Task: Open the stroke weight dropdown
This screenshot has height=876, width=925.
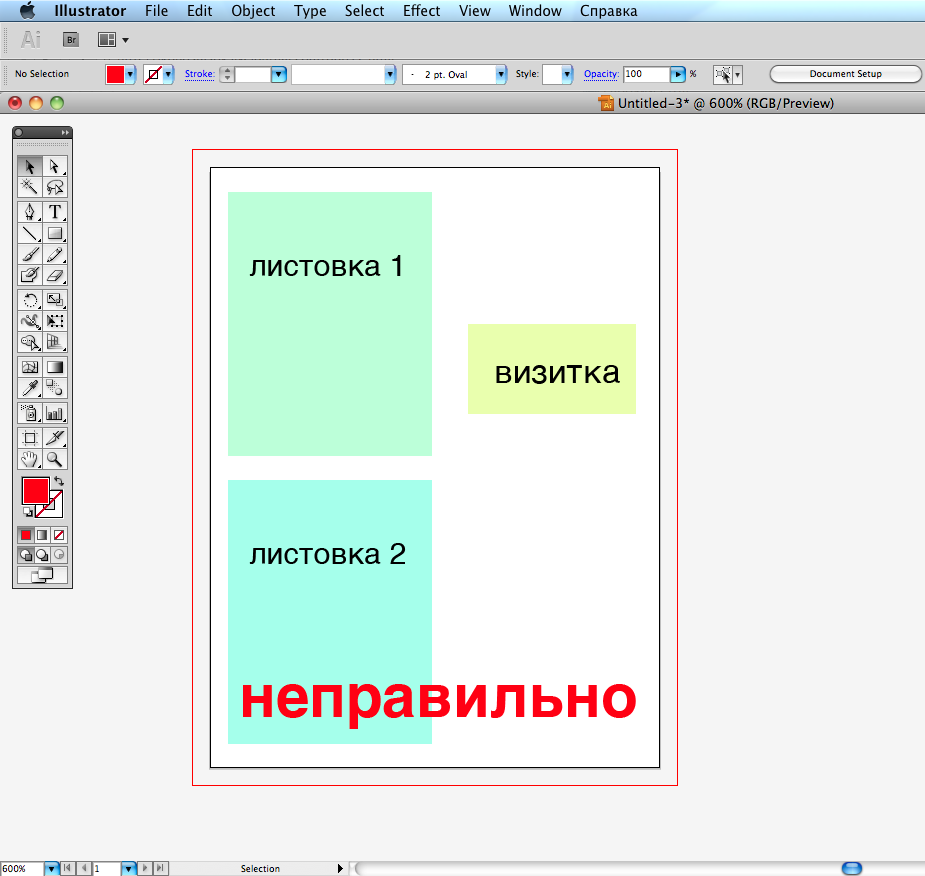Action: click(x=278, y=74)
